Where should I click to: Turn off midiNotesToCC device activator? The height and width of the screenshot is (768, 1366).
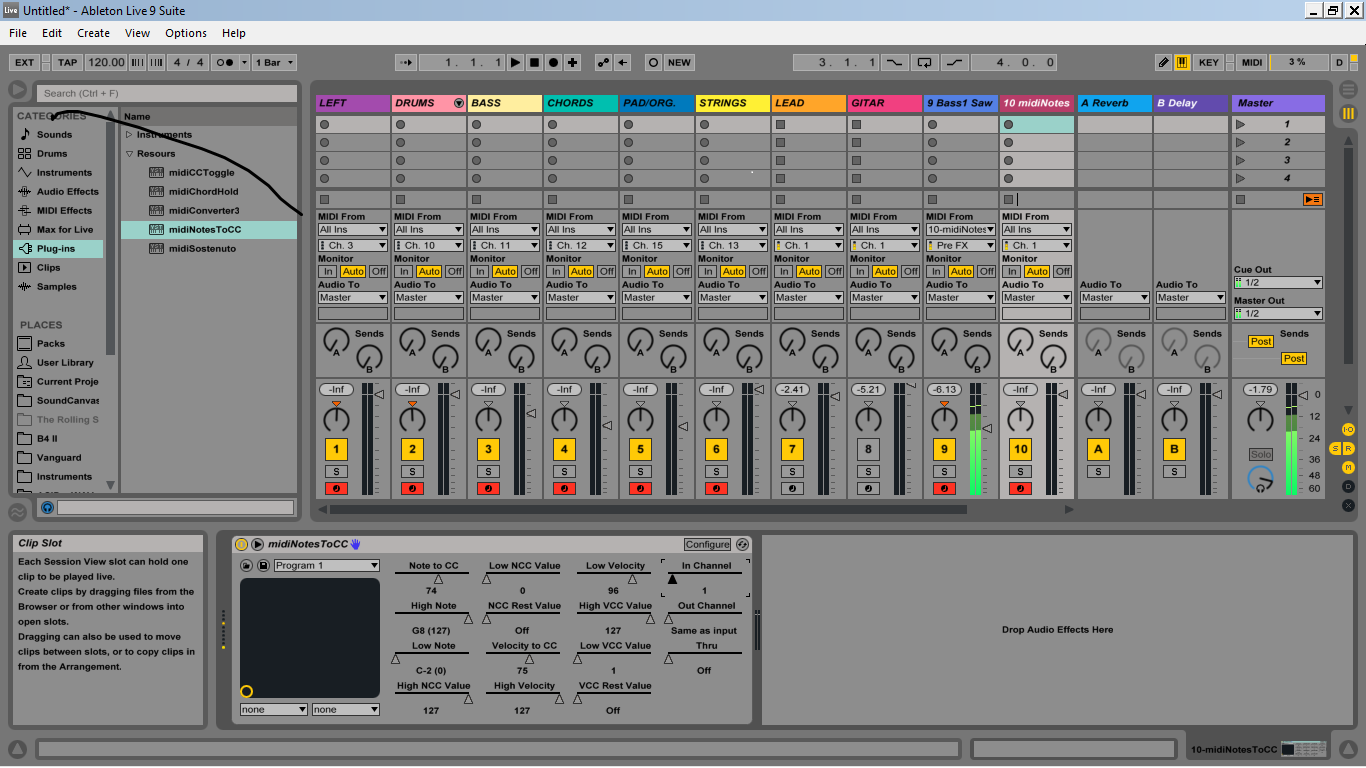point(241,544)
